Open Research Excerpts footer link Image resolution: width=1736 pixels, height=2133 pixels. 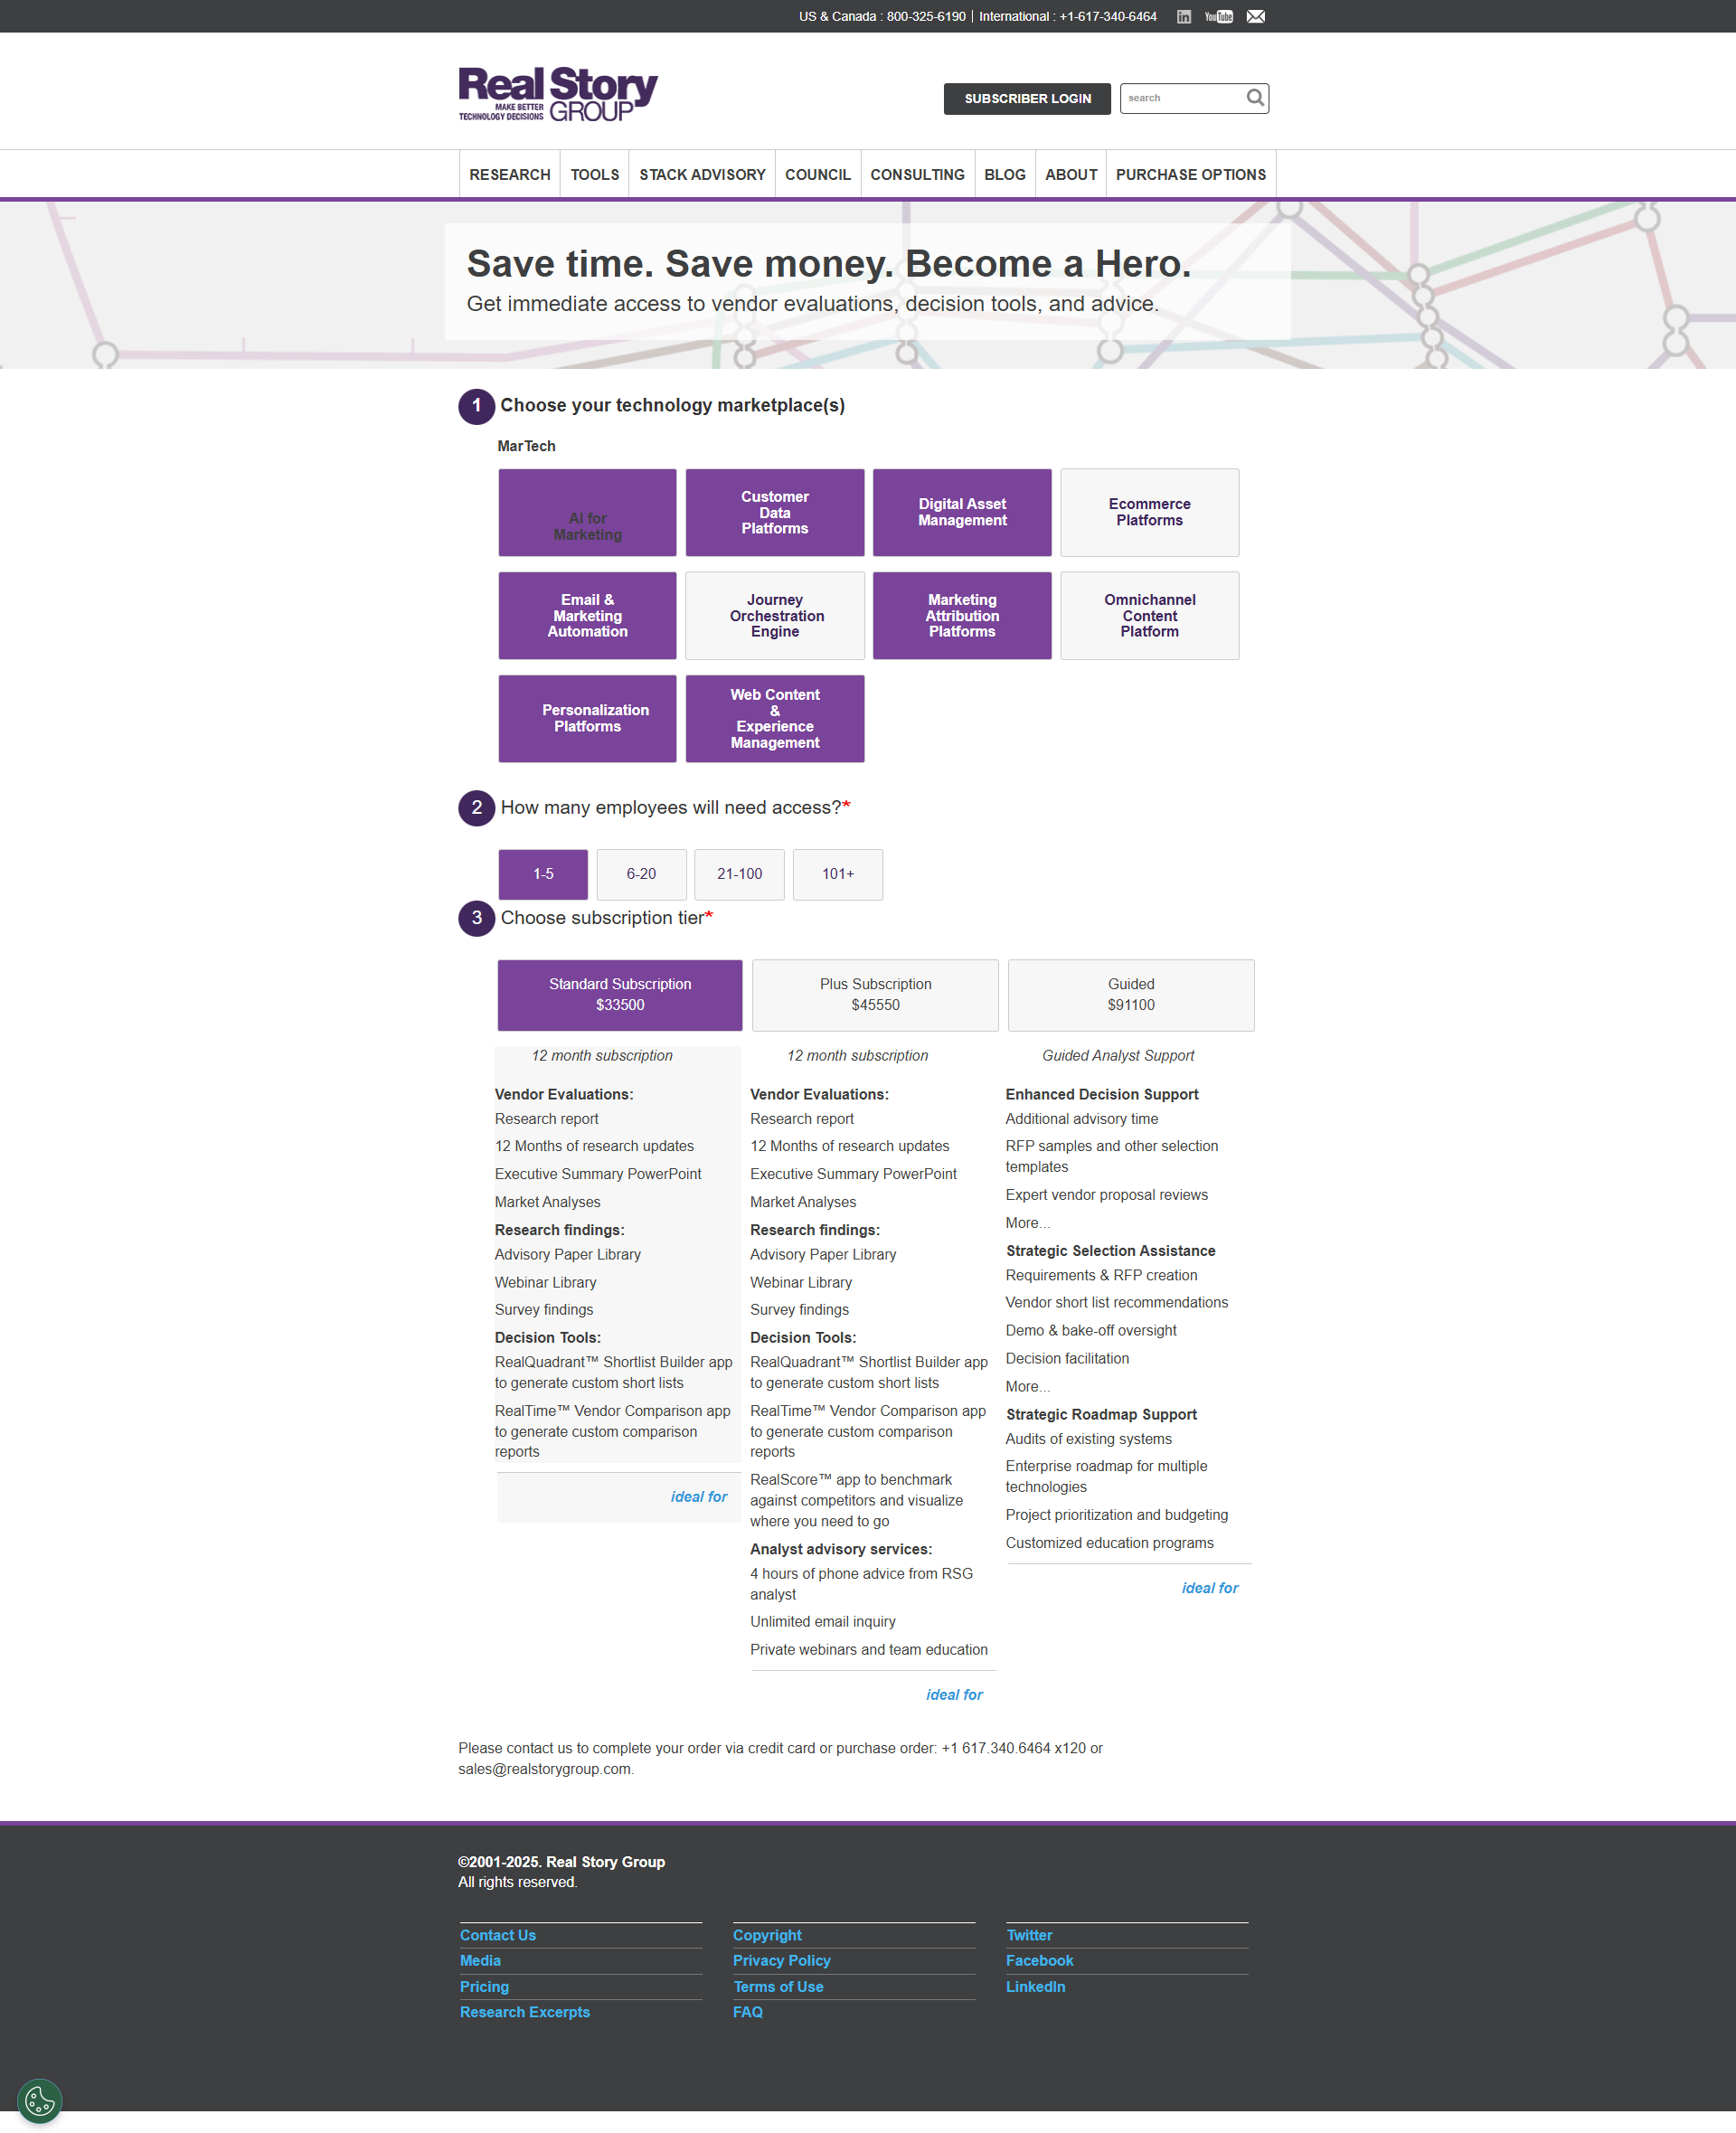[524, 2011]
